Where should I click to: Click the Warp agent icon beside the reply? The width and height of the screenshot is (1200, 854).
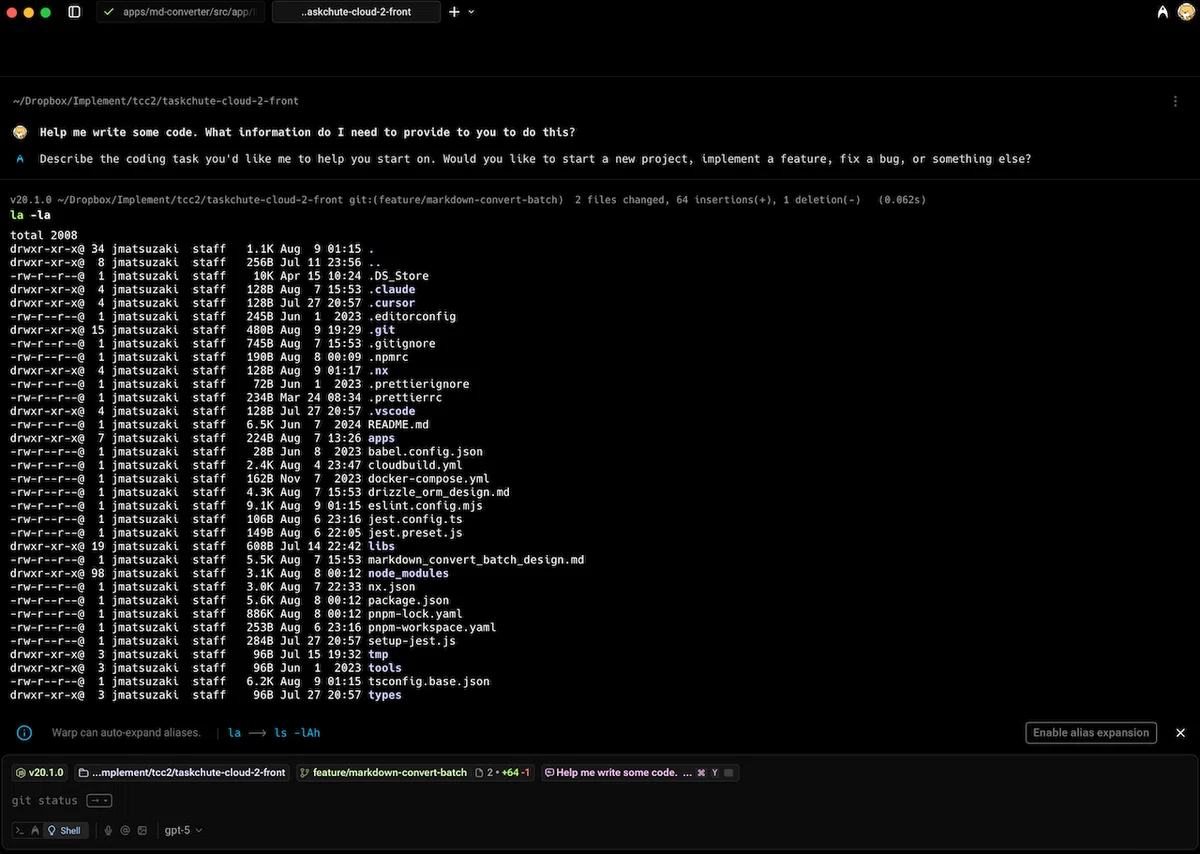pos(20,159)
